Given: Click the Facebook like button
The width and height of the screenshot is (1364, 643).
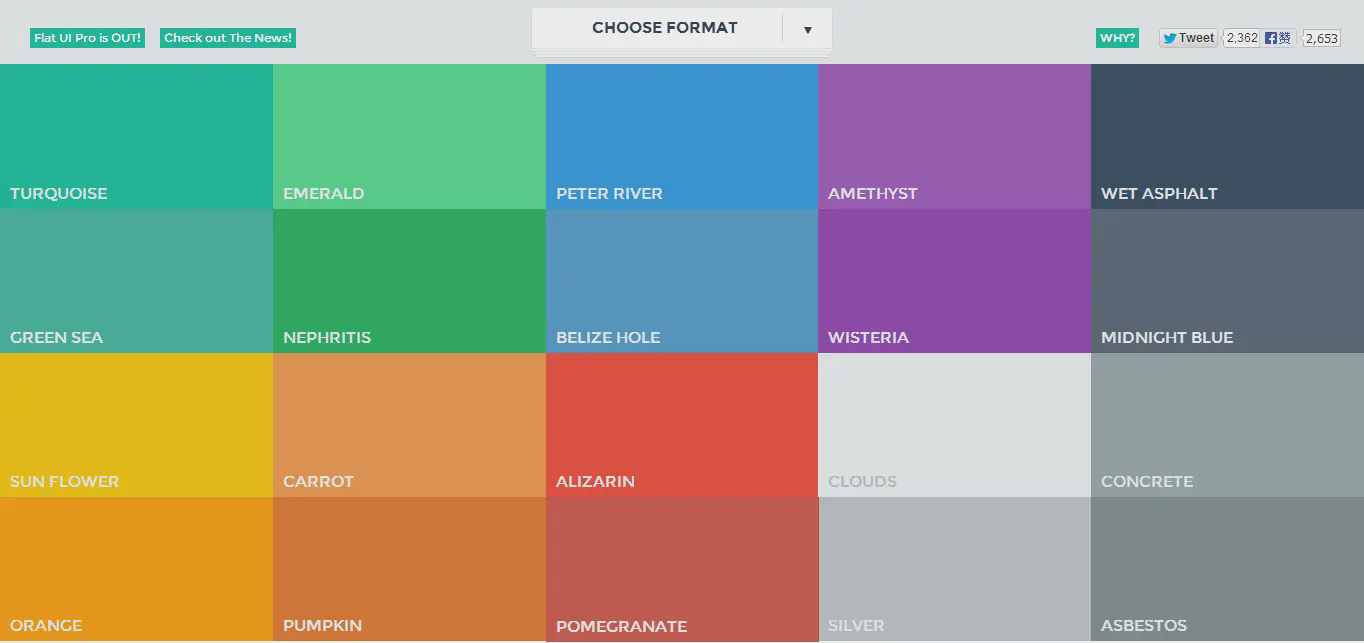Looking at the screenshot, I should (x=1278, y=38).
